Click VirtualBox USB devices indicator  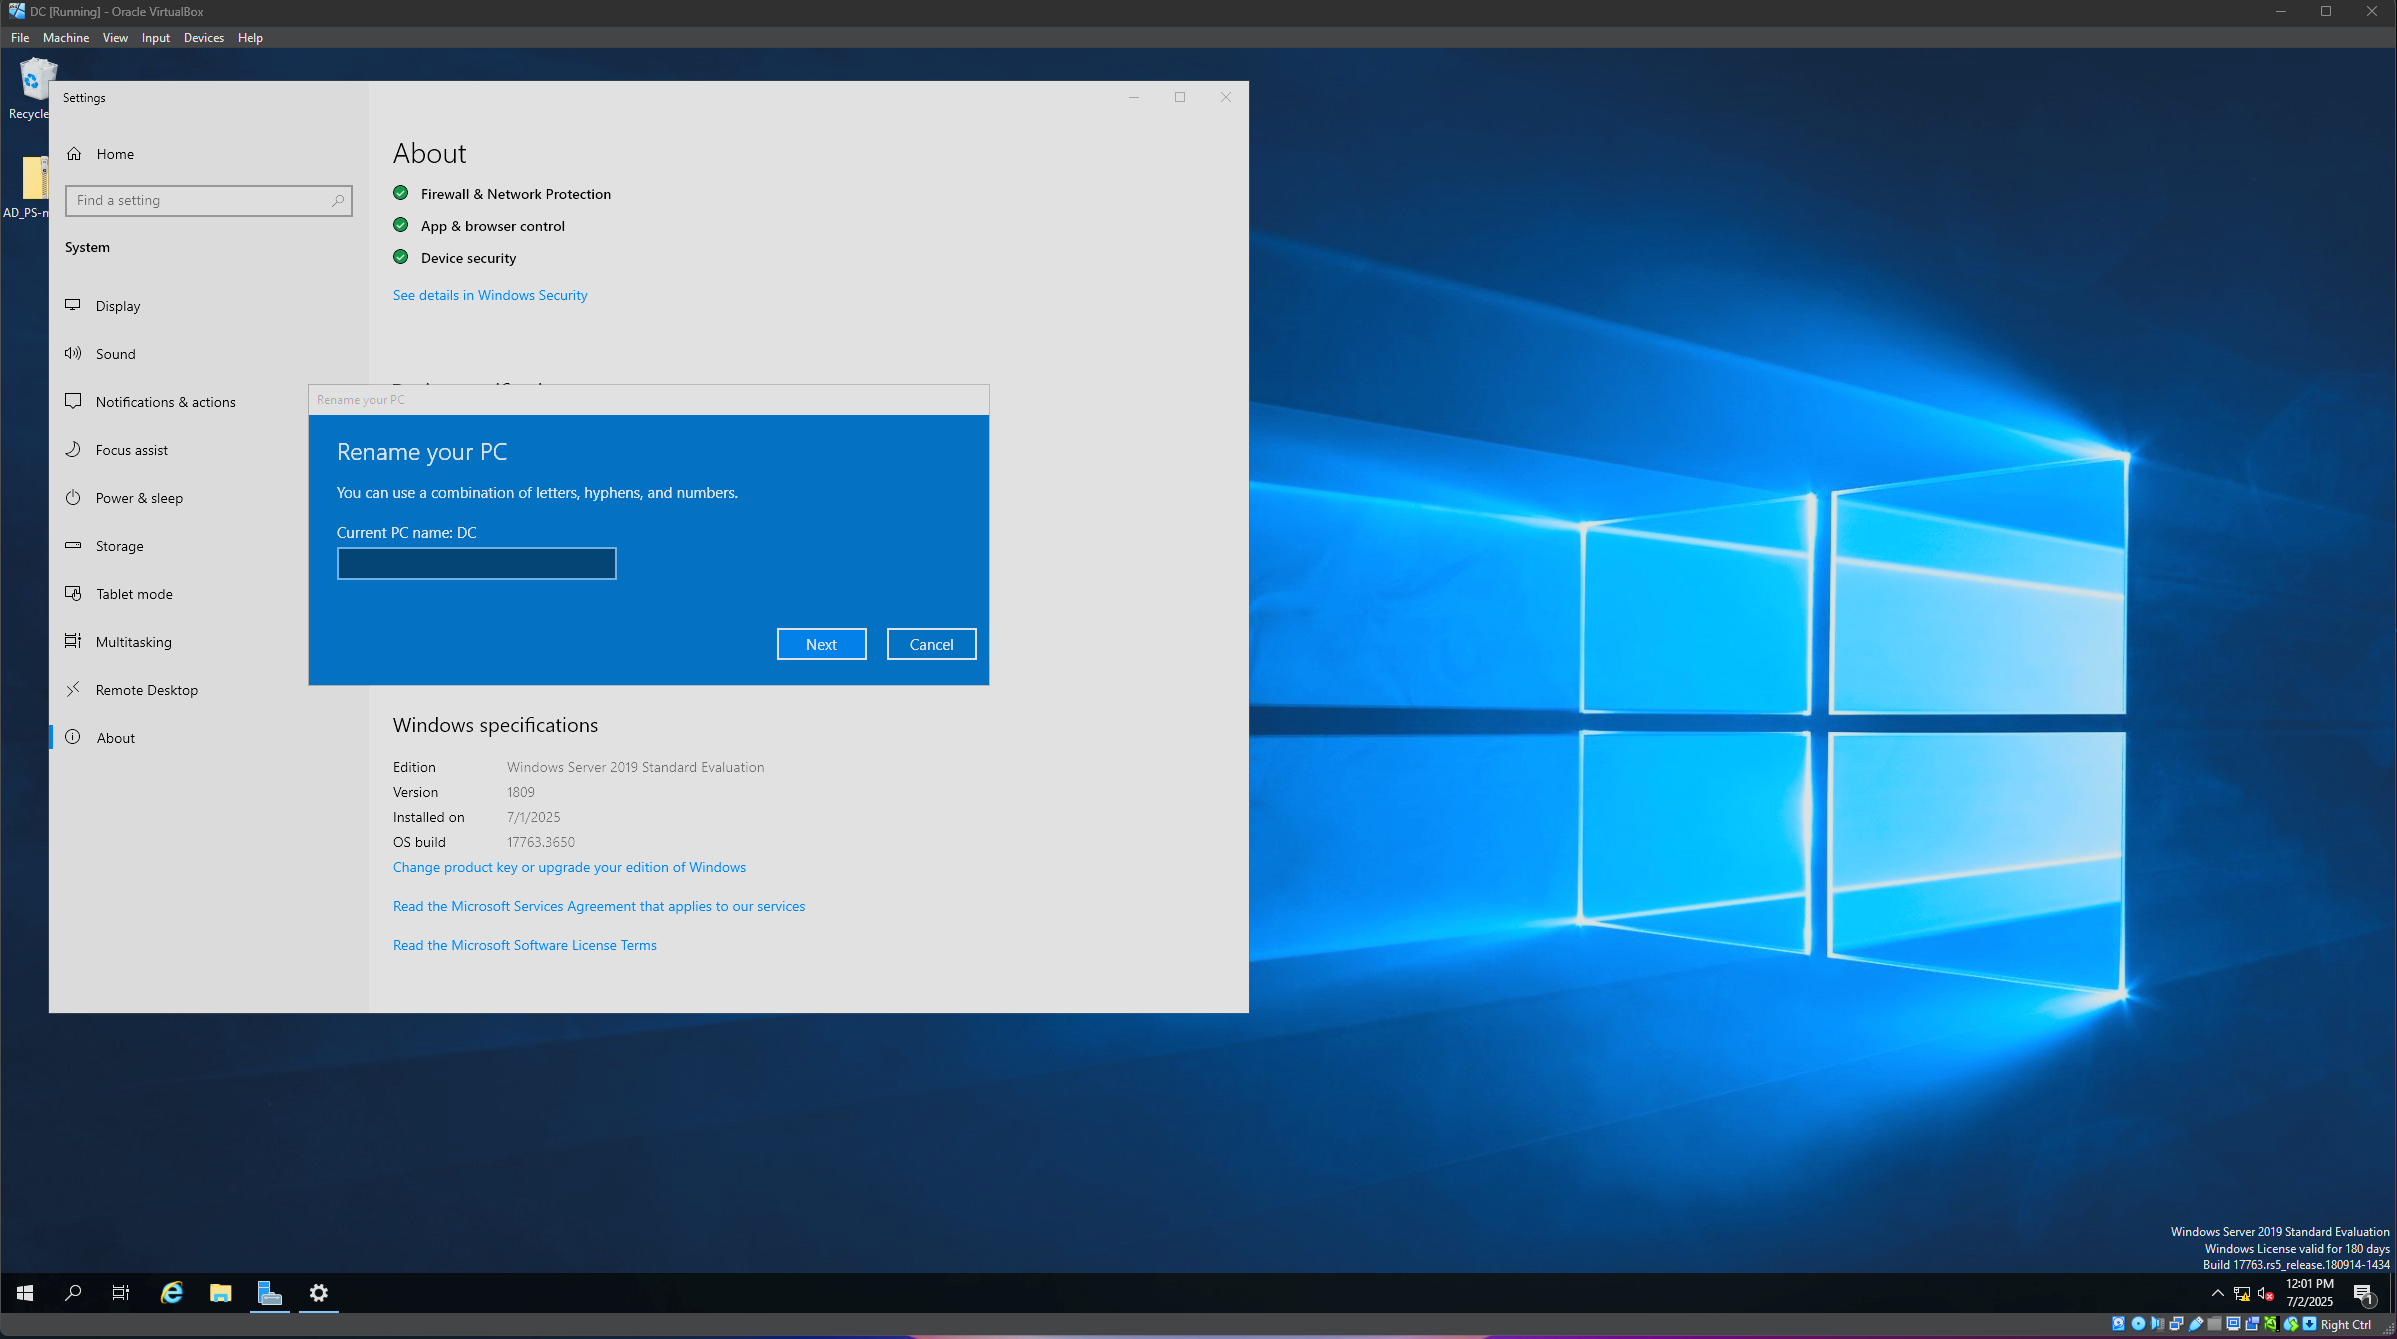click(x=2196, y=1324)
